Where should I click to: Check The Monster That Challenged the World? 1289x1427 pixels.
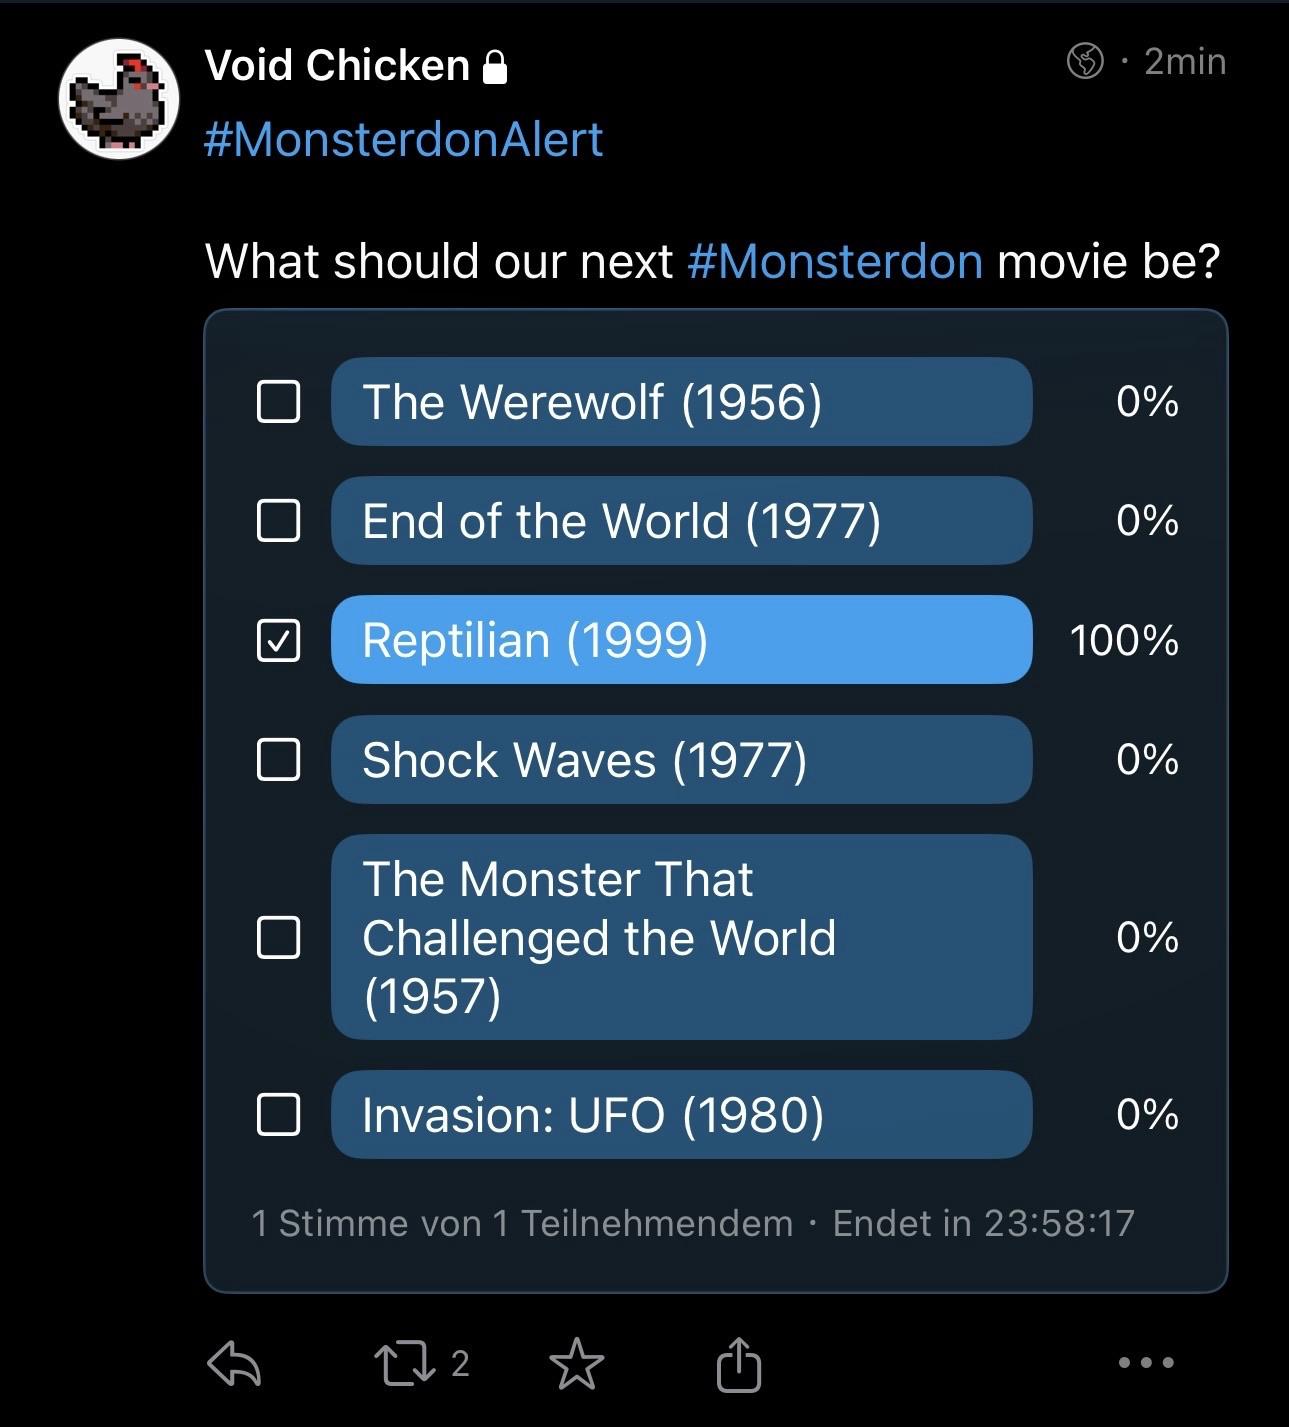point(279,938)
